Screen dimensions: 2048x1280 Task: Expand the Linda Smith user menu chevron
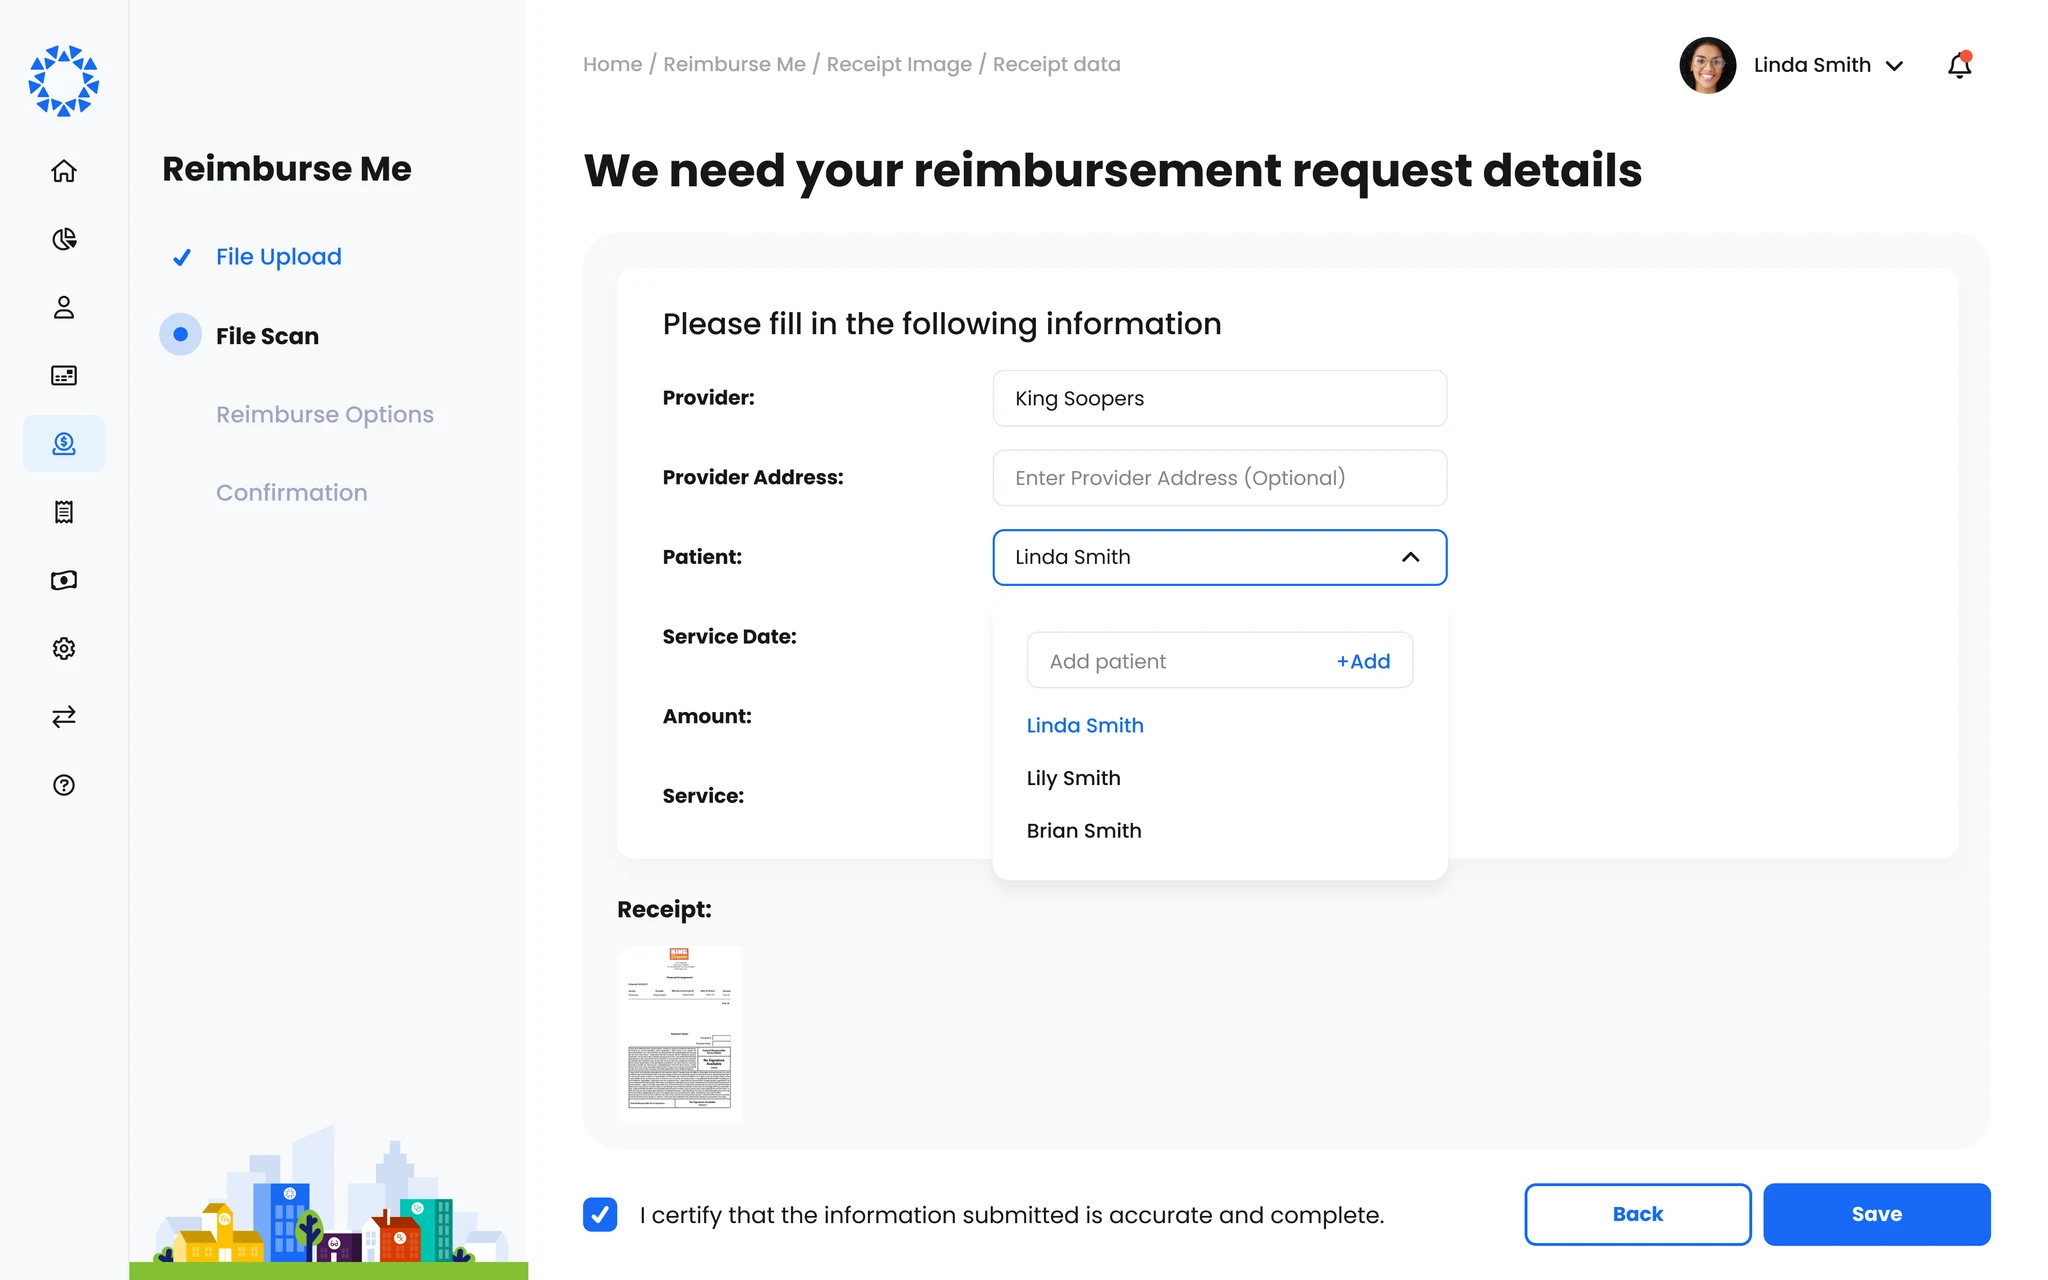(x=1894, y=66)
